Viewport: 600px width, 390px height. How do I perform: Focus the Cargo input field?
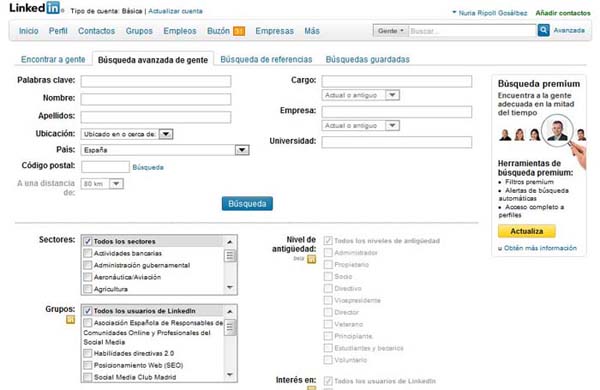coord(397,81)
